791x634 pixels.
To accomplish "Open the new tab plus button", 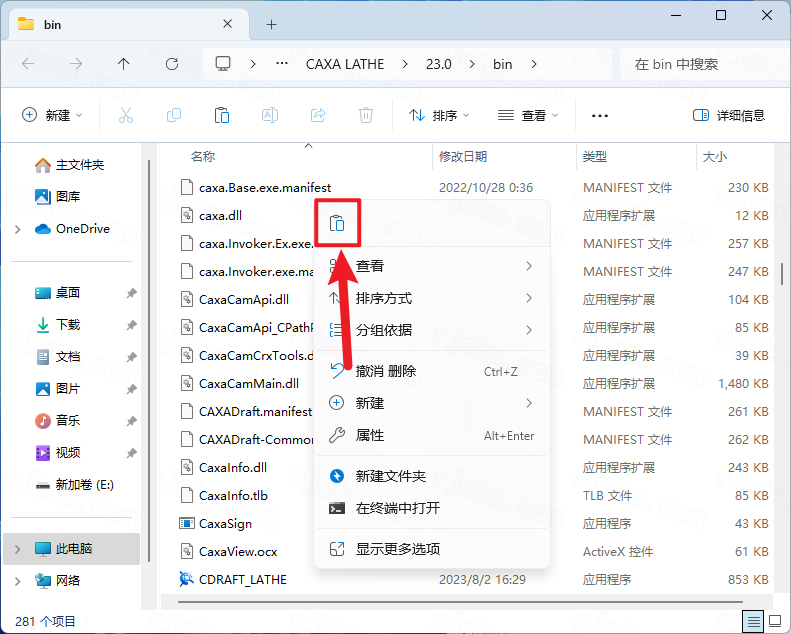I will tap(271, 24).
